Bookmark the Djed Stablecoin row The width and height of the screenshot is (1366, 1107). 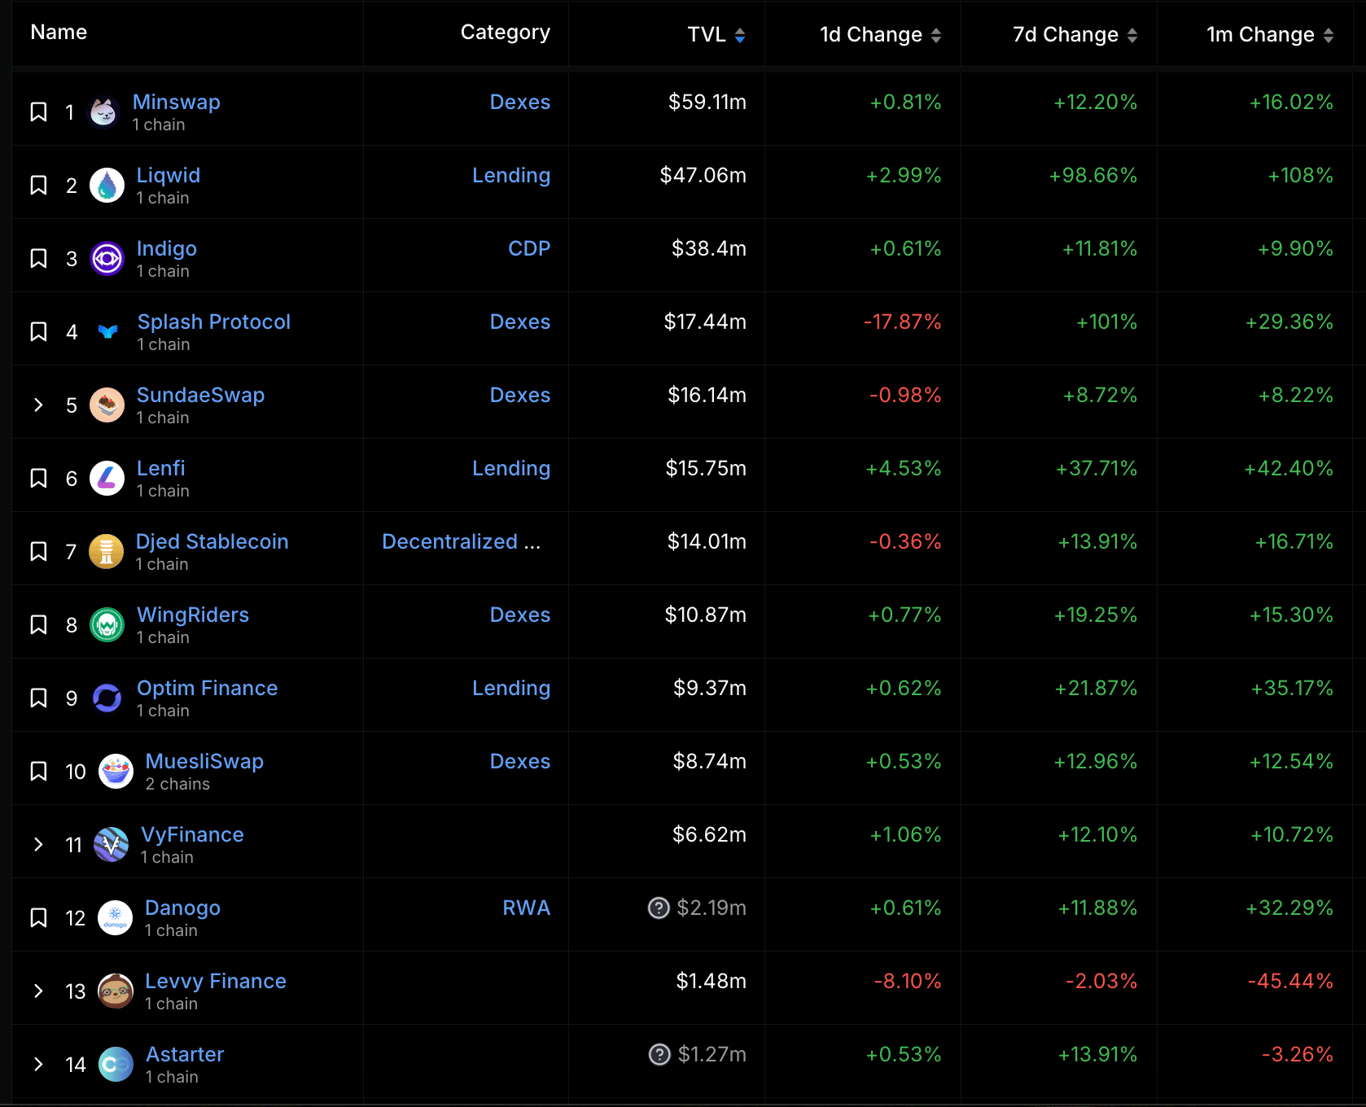(38, 551)
